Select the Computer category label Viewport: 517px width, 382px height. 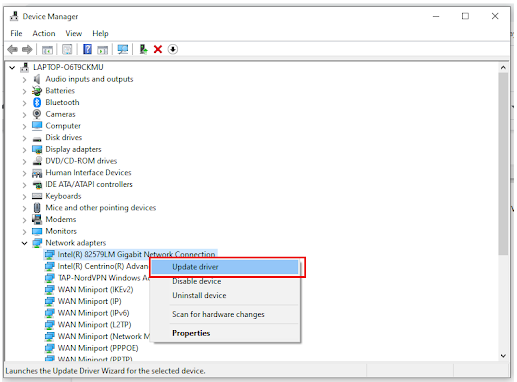pyautogui.click(x=63, y=126)
